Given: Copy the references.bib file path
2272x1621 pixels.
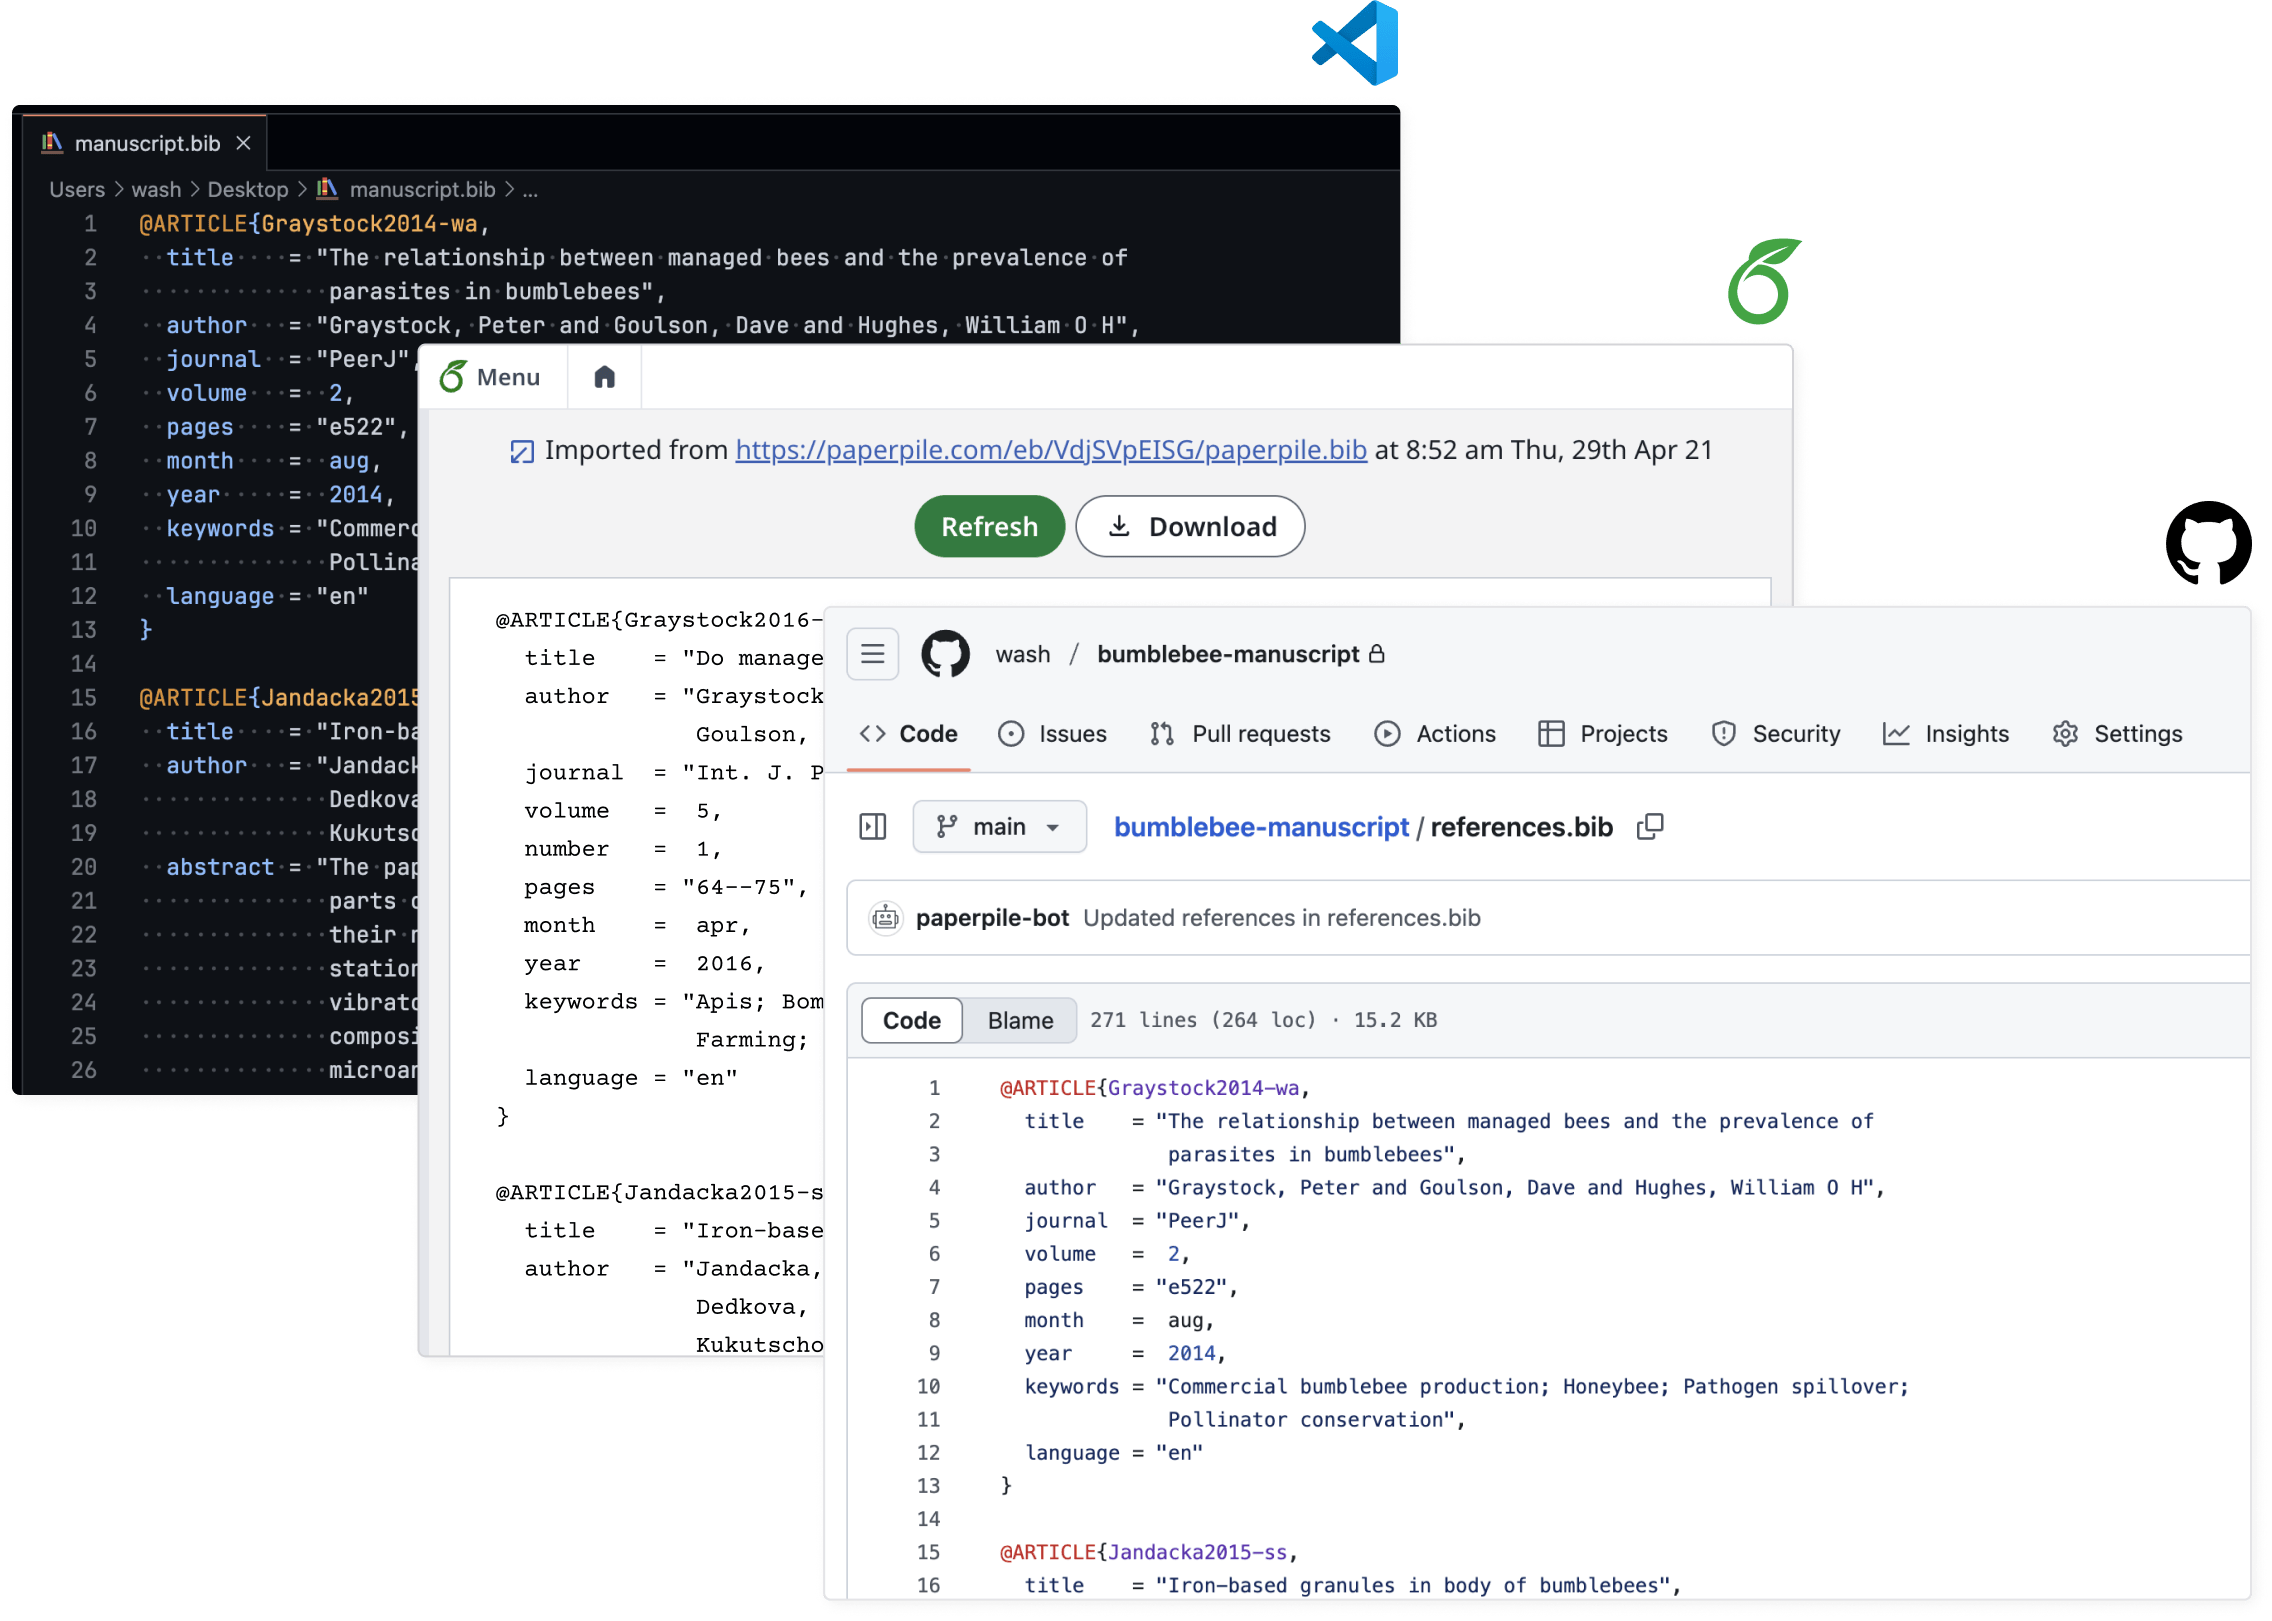Looking at the screenshot, I should pyautogui.click(x=1649, y=827).
